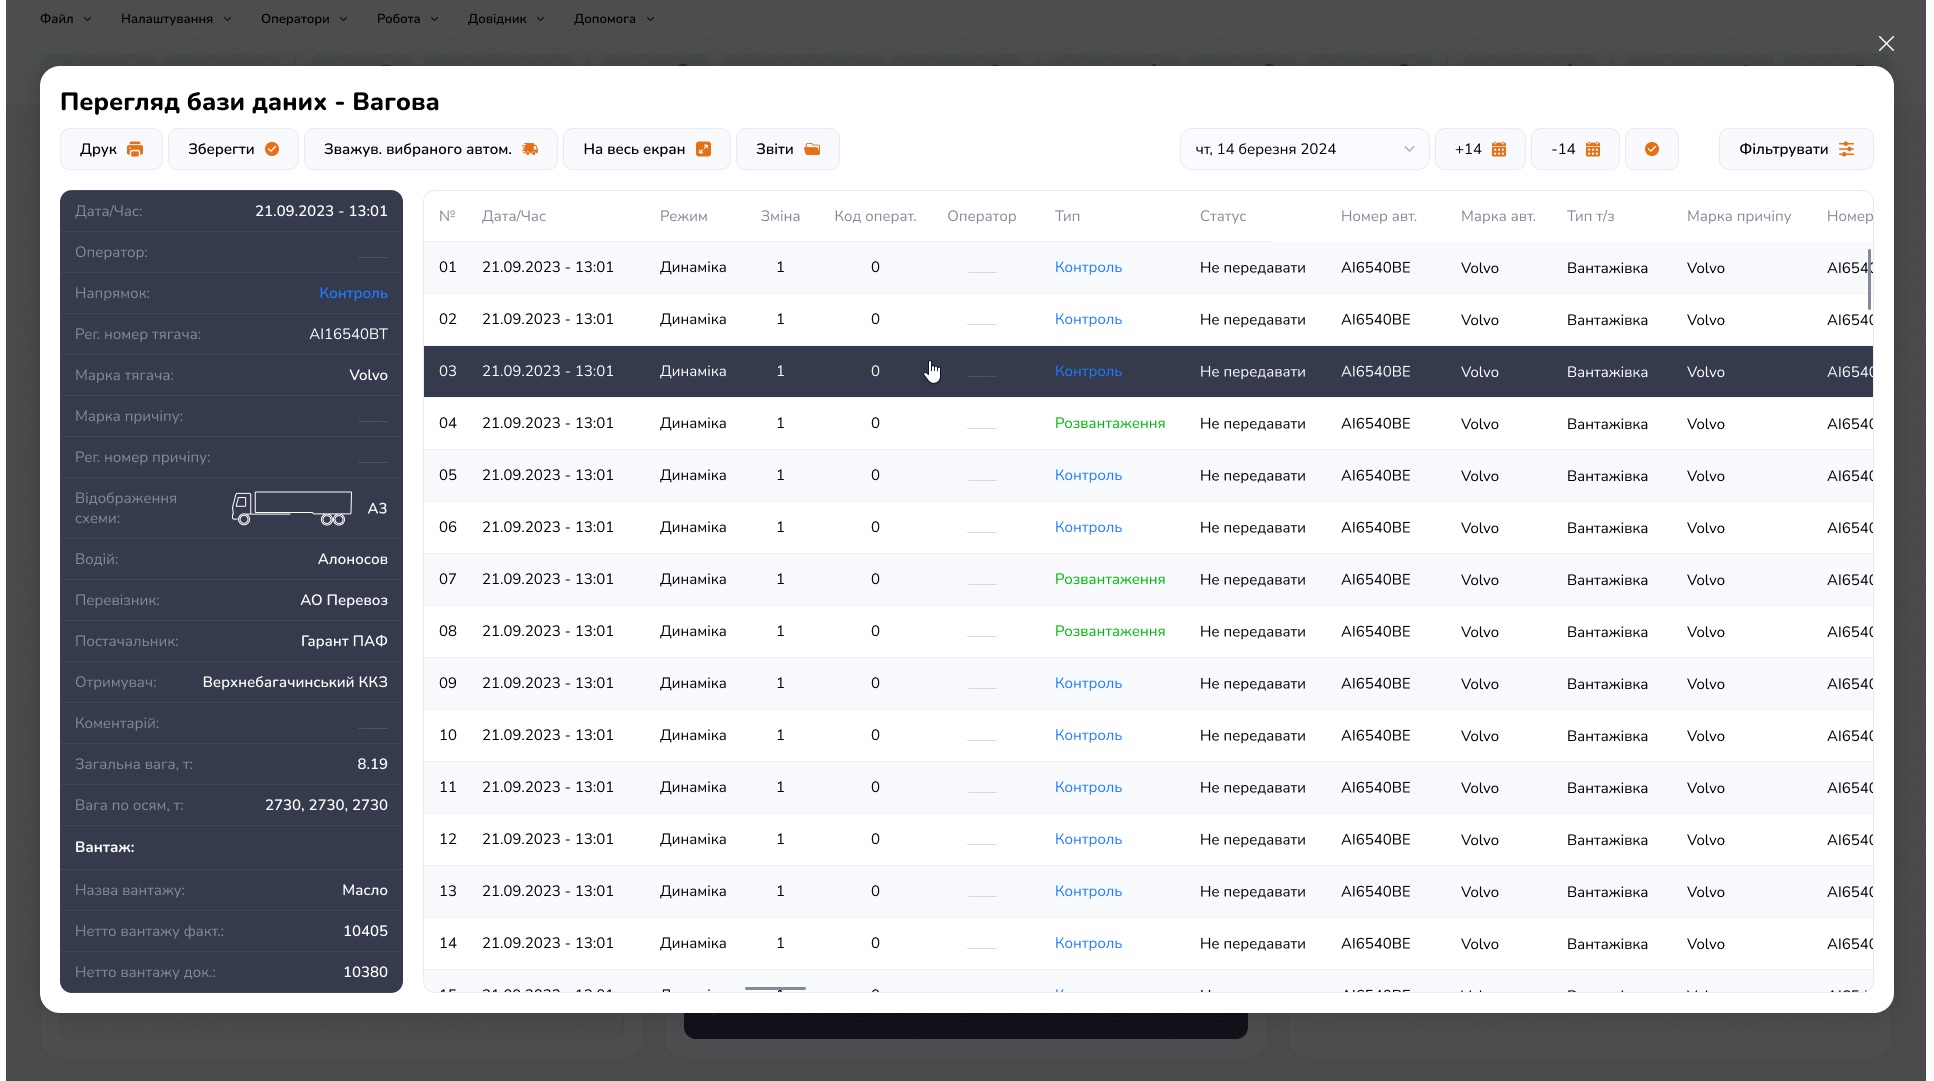
Task: Click the Розвантаження link in row 04
Action: tap(1110, 423)
